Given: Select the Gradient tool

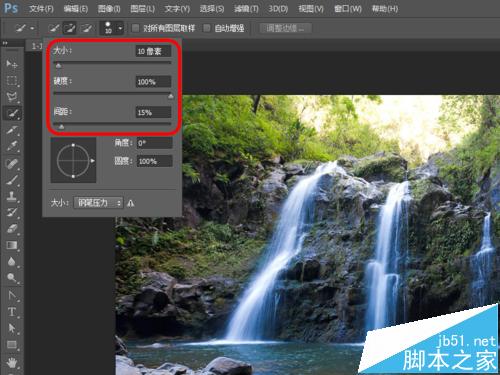Looking at the screenshot, I should 12,245.
